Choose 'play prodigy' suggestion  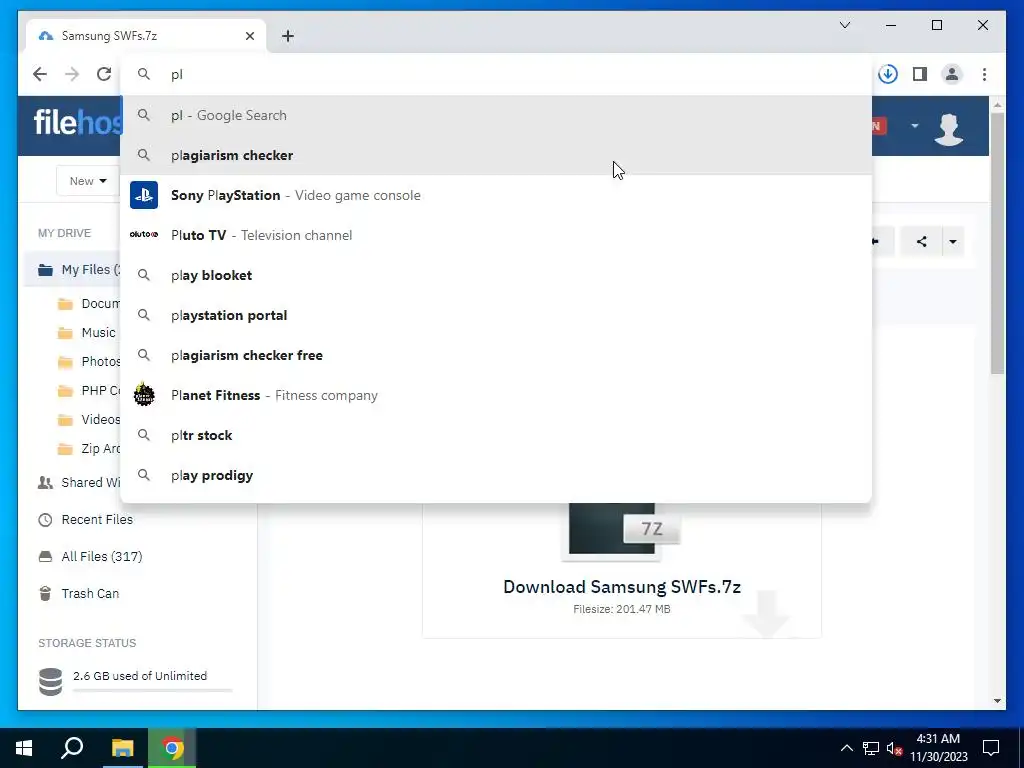(x=496, y=475)
